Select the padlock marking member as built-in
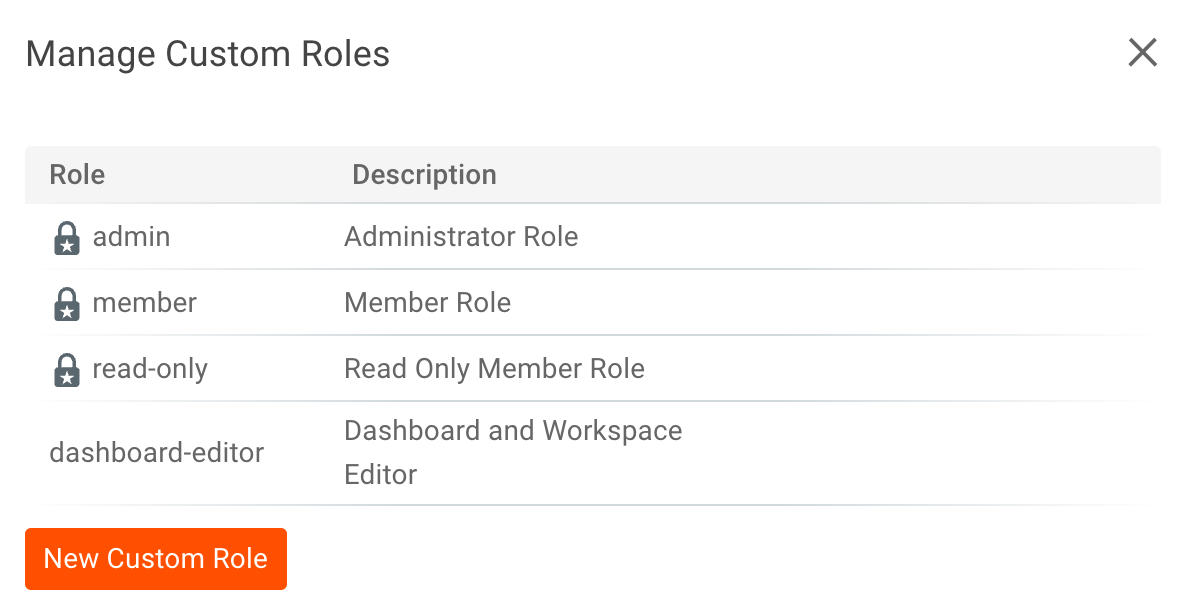The height and width of the screenshot is (616, 1187). tap(66, 303)
